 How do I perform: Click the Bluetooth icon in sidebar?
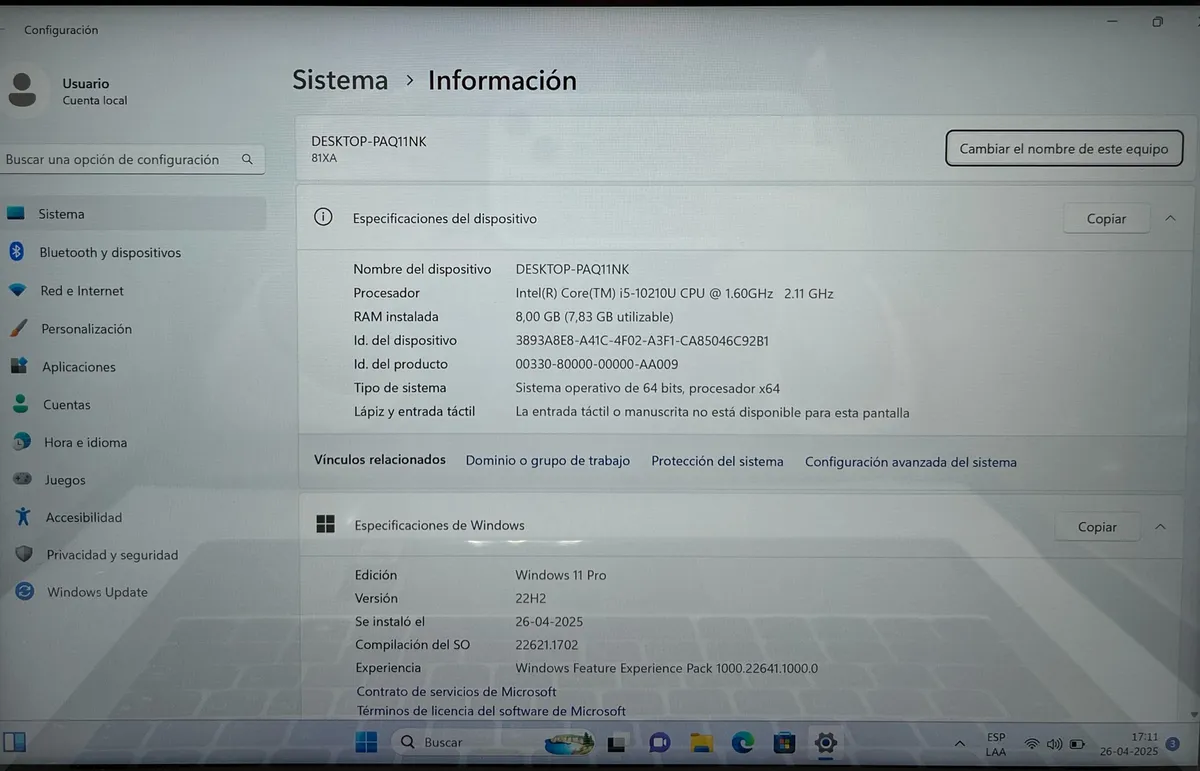[x=17, y=252]
